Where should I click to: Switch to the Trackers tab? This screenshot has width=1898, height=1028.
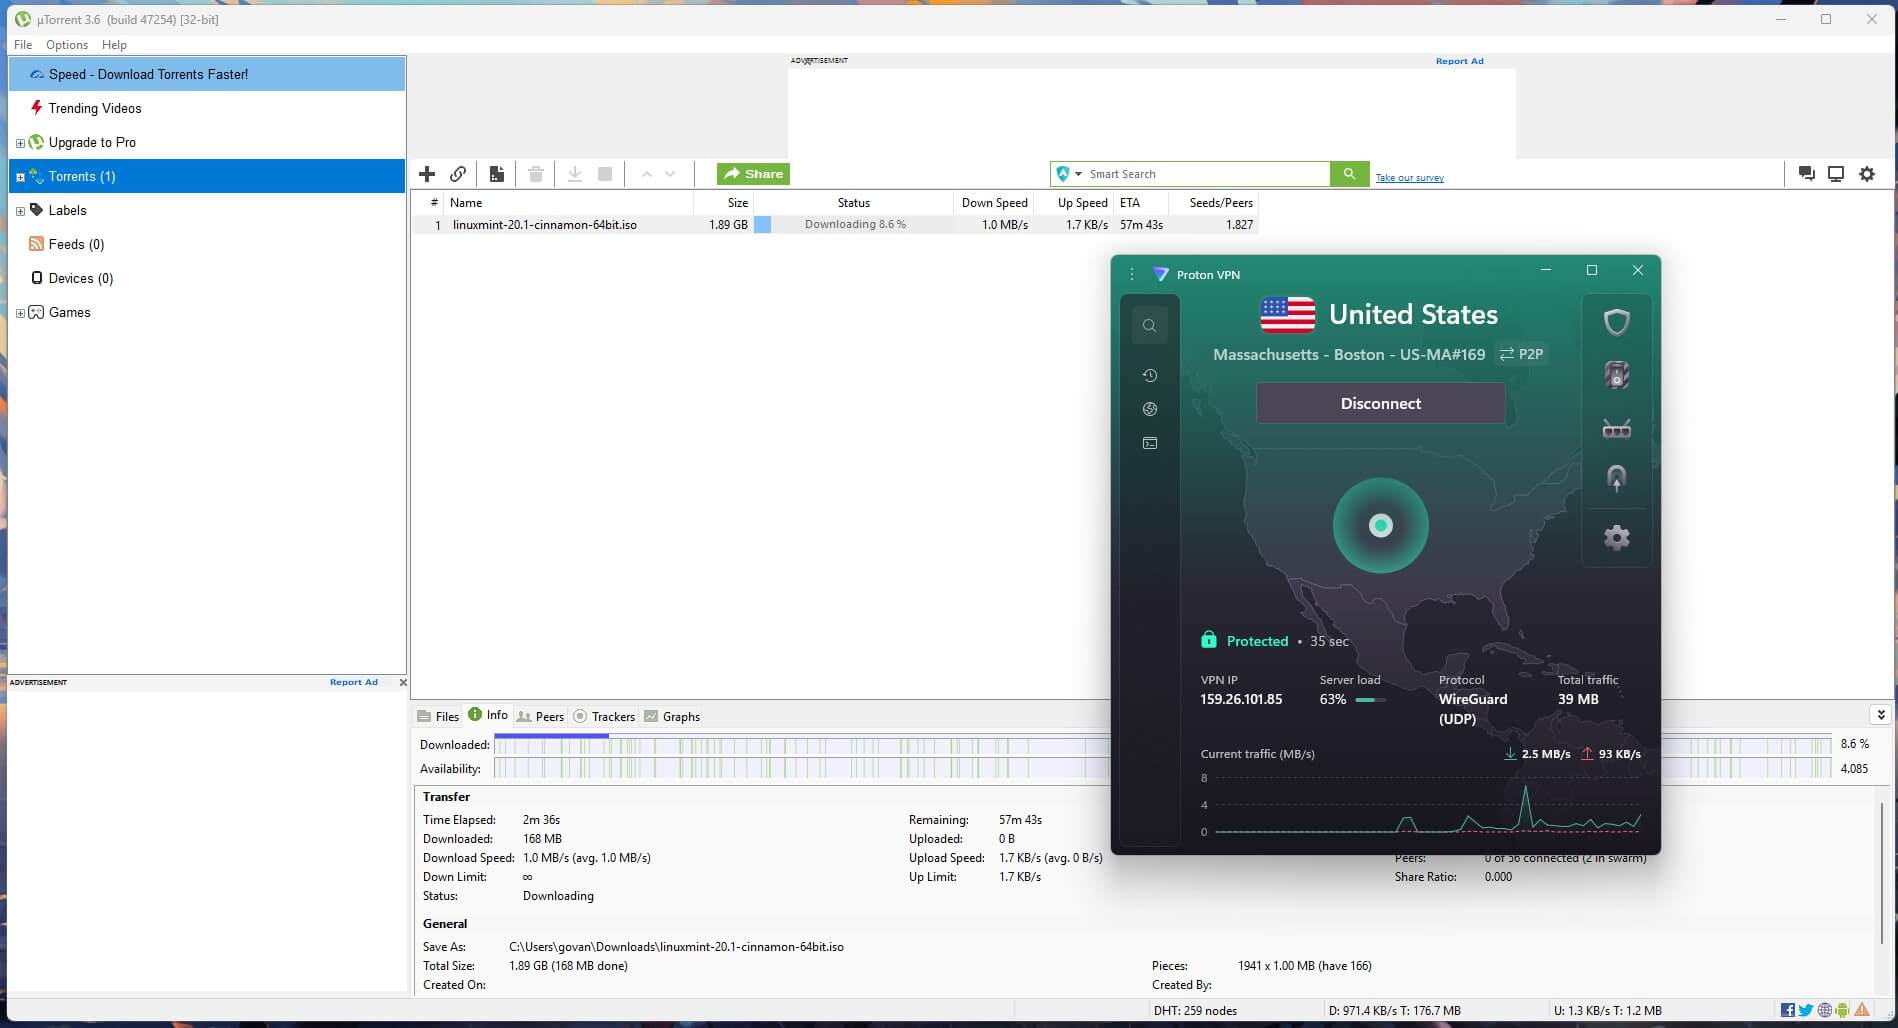(604, 716)
